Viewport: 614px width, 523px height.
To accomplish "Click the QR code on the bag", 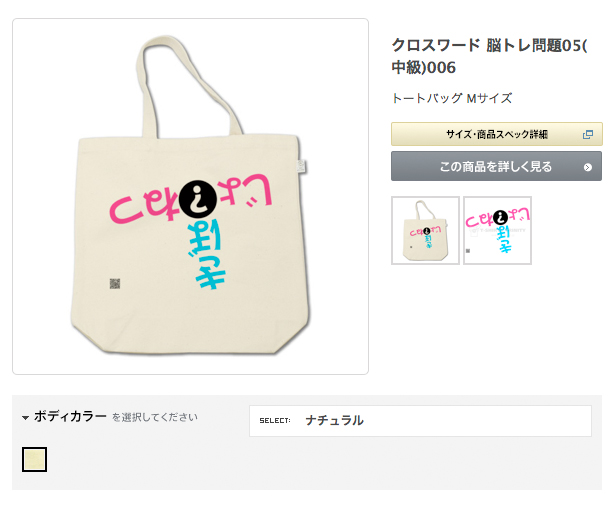I will (115, 283).
